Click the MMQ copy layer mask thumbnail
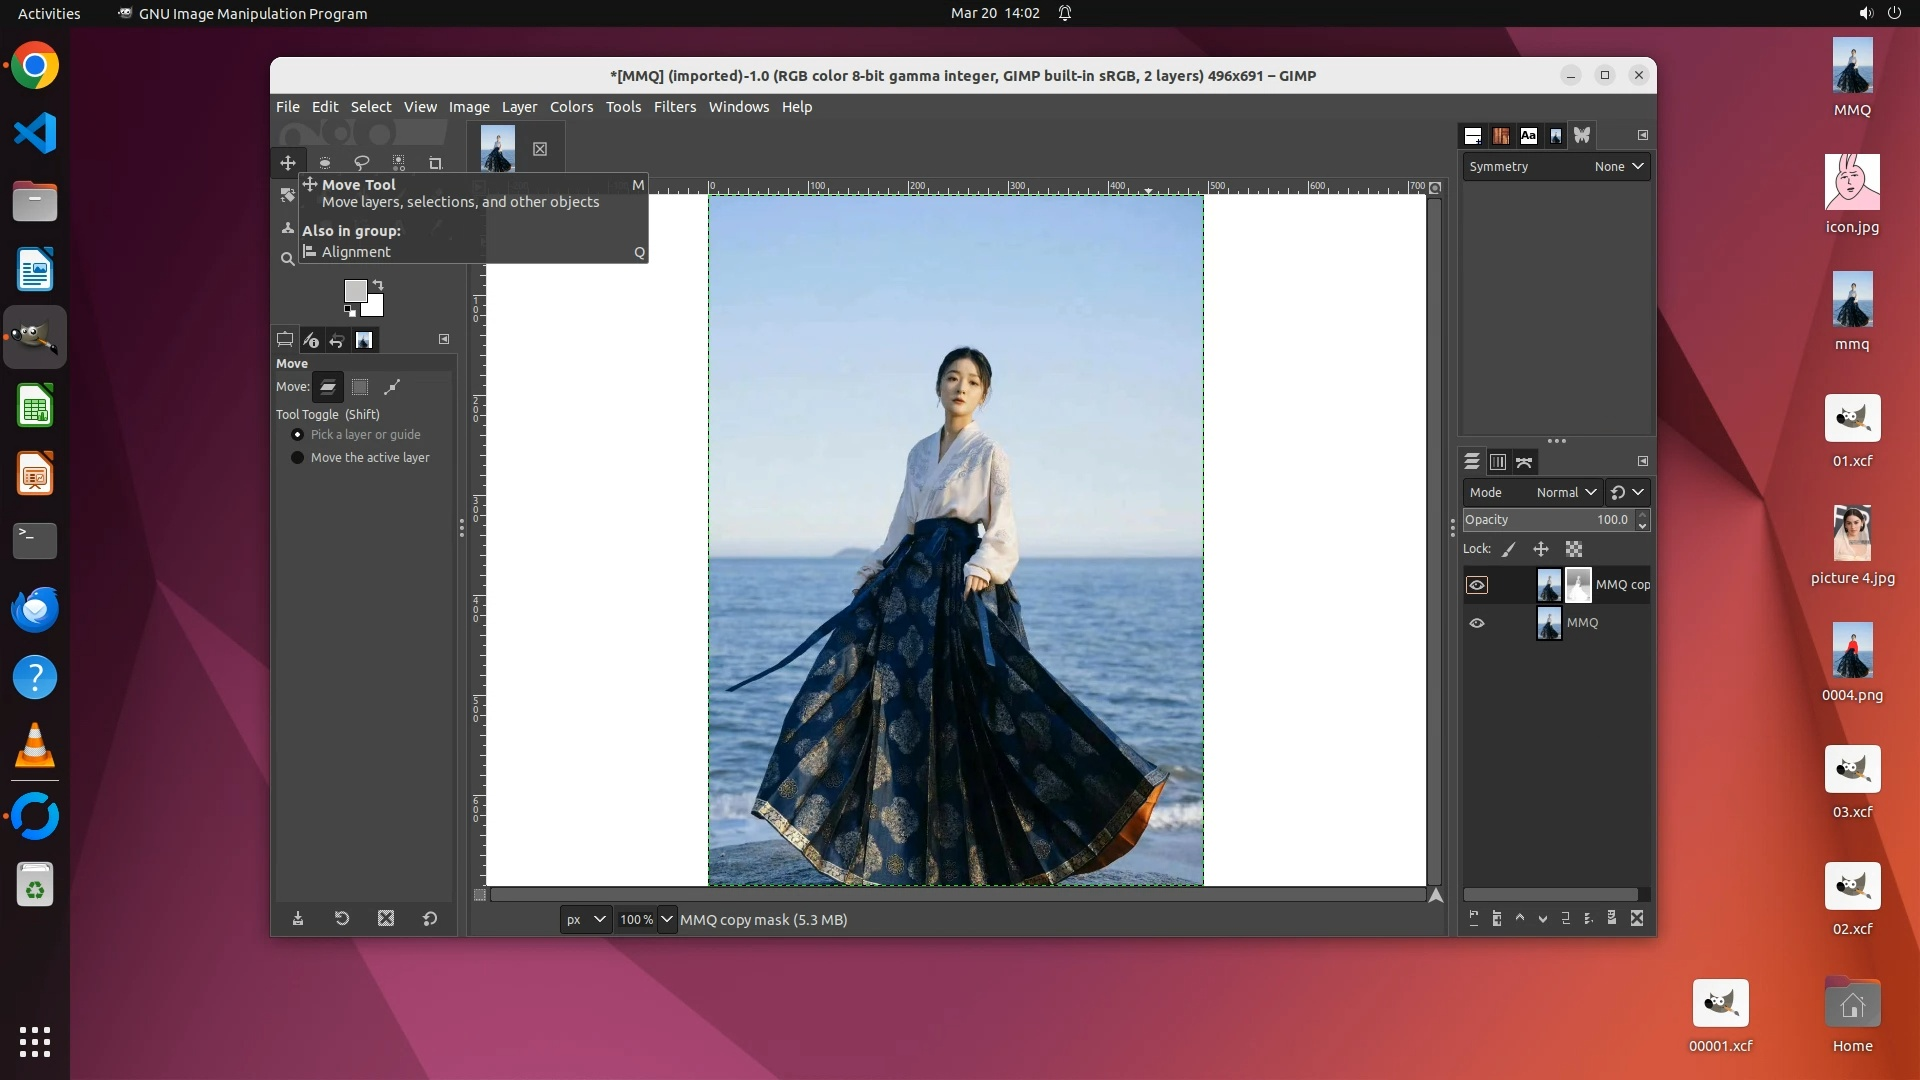1920x1080 pixels. (1578, 585)
